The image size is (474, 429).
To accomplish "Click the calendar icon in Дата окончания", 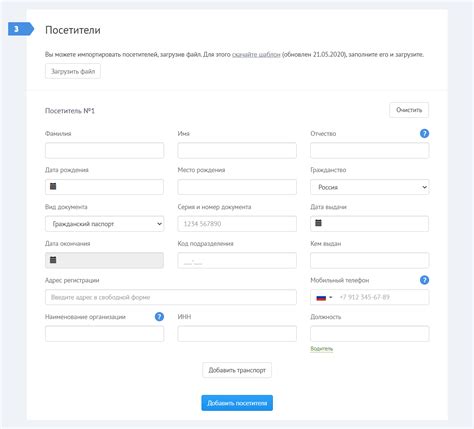I will pos(53,260).
